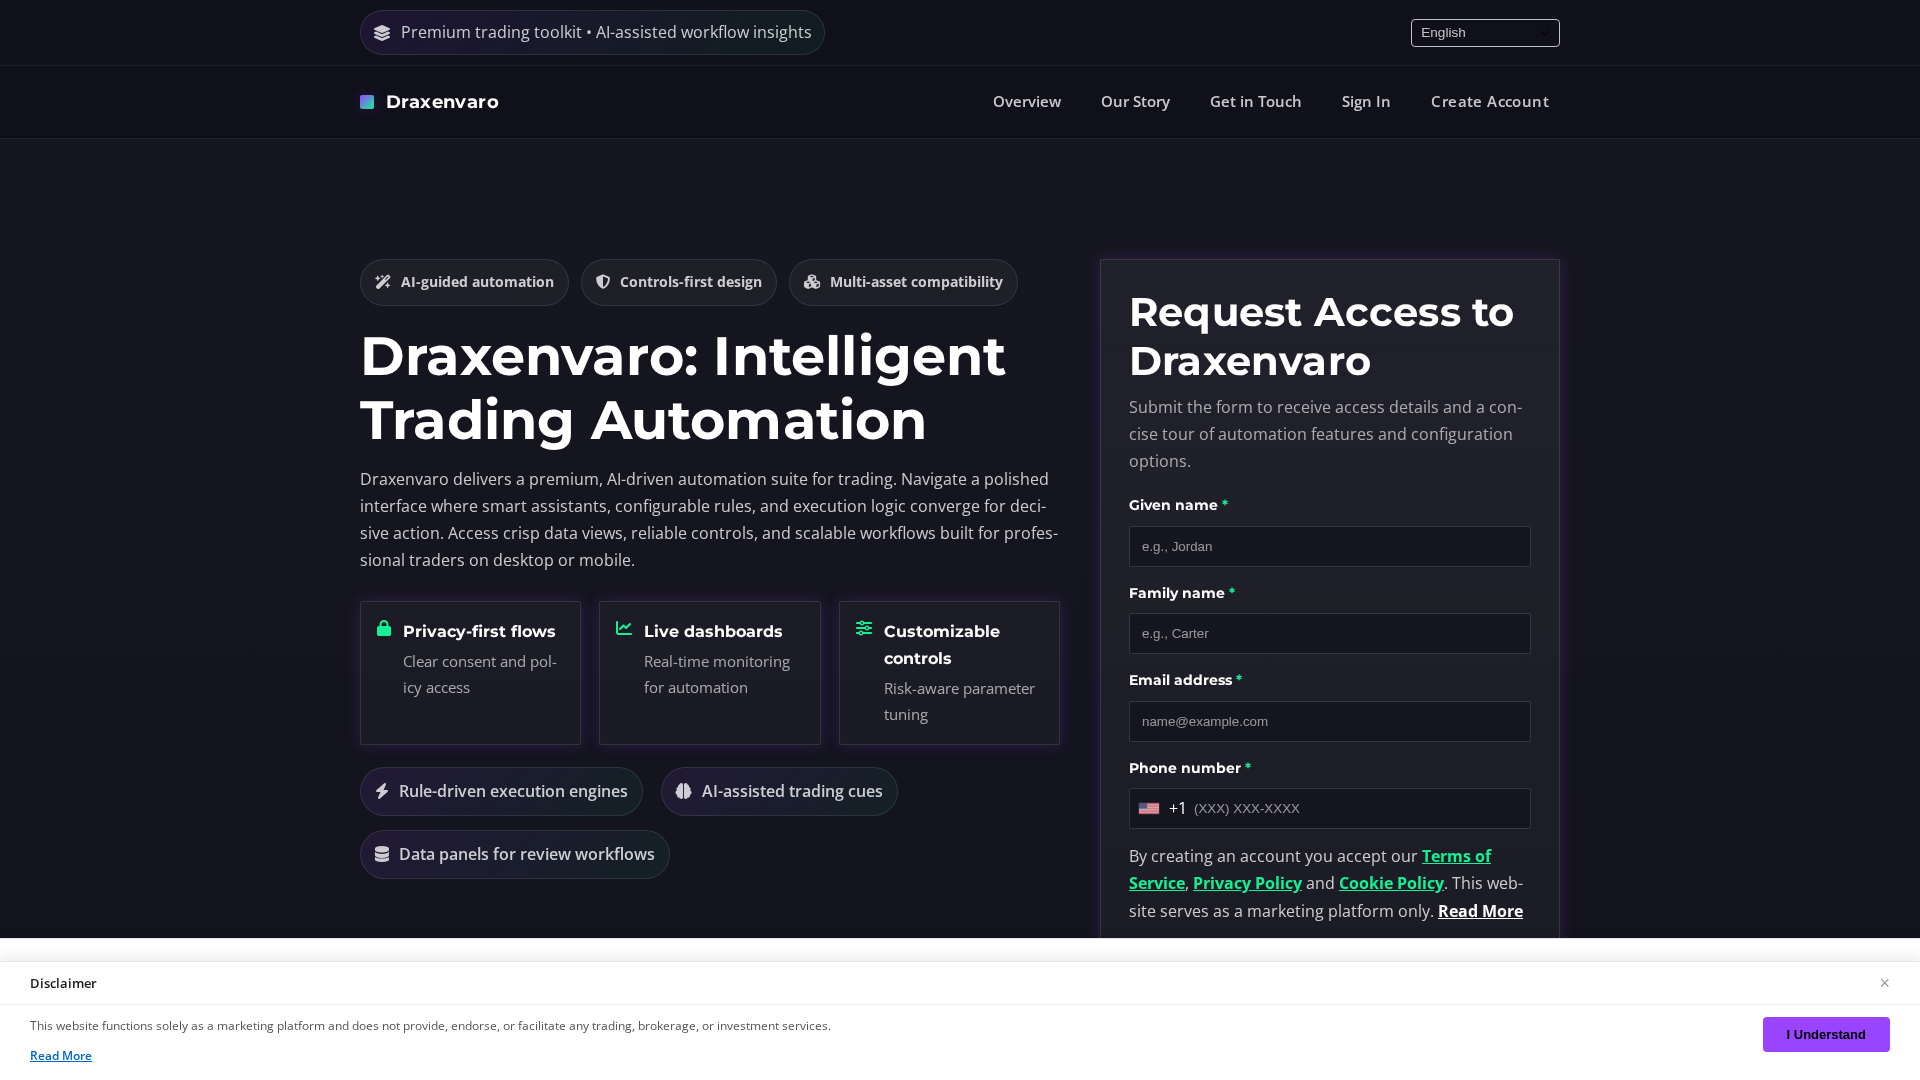1920x1080 pixels.
Task: Click the layers icon in top banner
Action: pos(382,33)
